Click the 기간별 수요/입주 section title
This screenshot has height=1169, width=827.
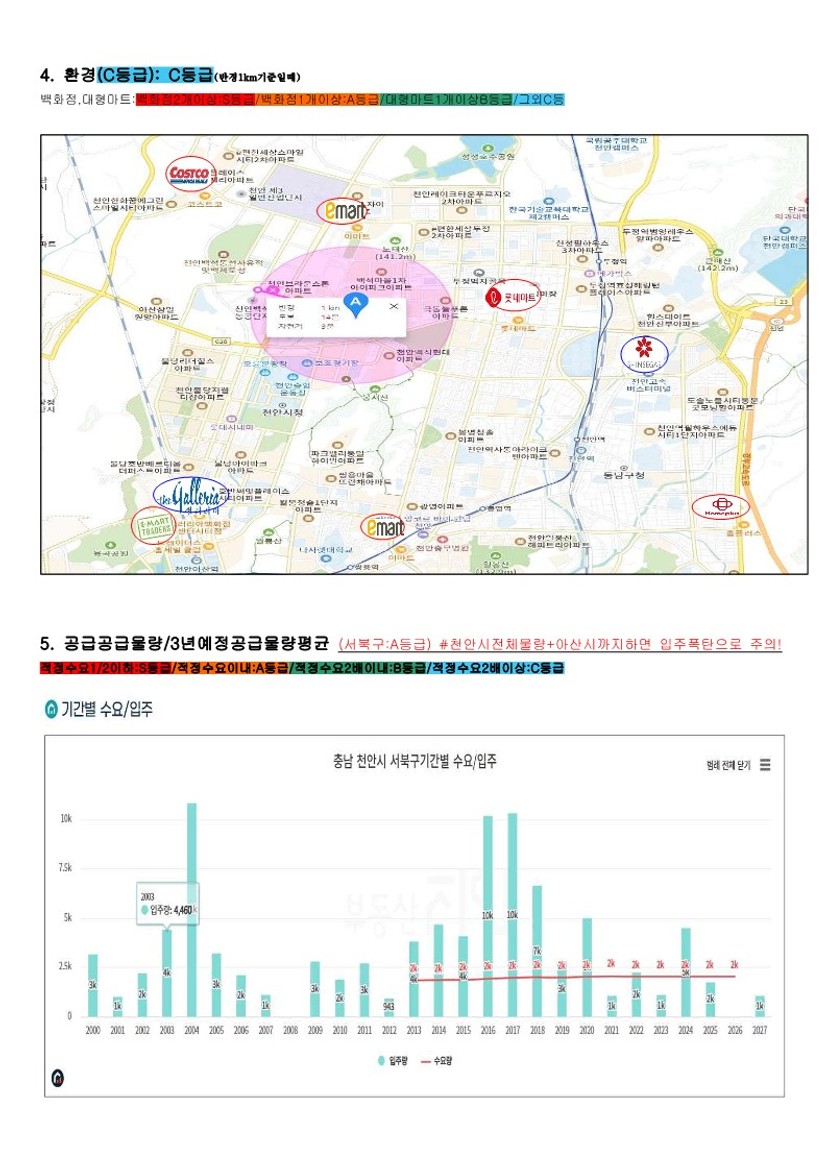(107, 709)
